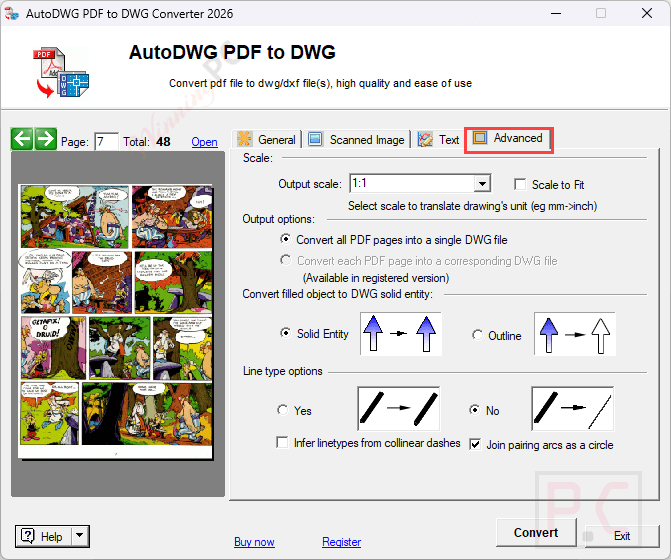The image size is (671, 560).
Task: Select the Advanced tab
Action: tap(508, 138)
